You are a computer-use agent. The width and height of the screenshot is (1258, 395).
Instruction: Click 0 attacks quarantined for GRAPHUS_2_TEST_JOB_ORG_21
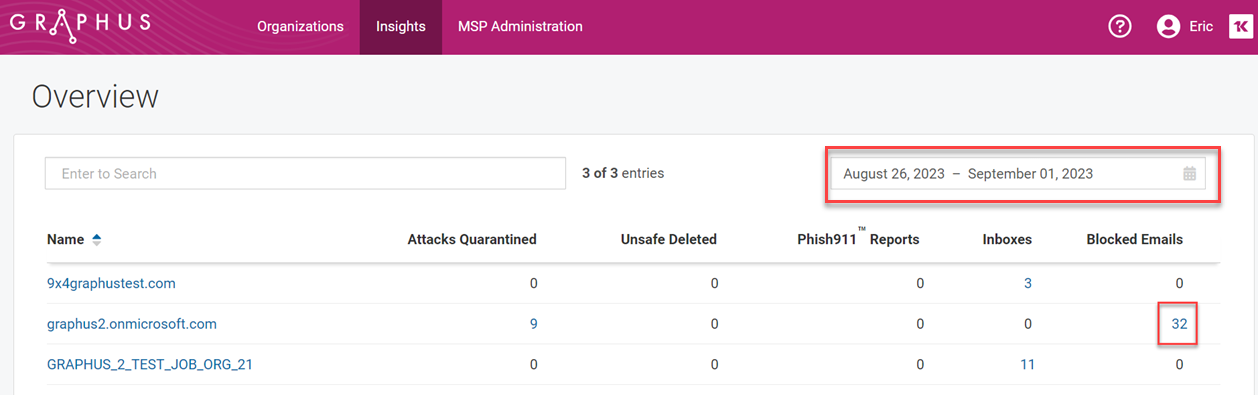pos(533,365)
